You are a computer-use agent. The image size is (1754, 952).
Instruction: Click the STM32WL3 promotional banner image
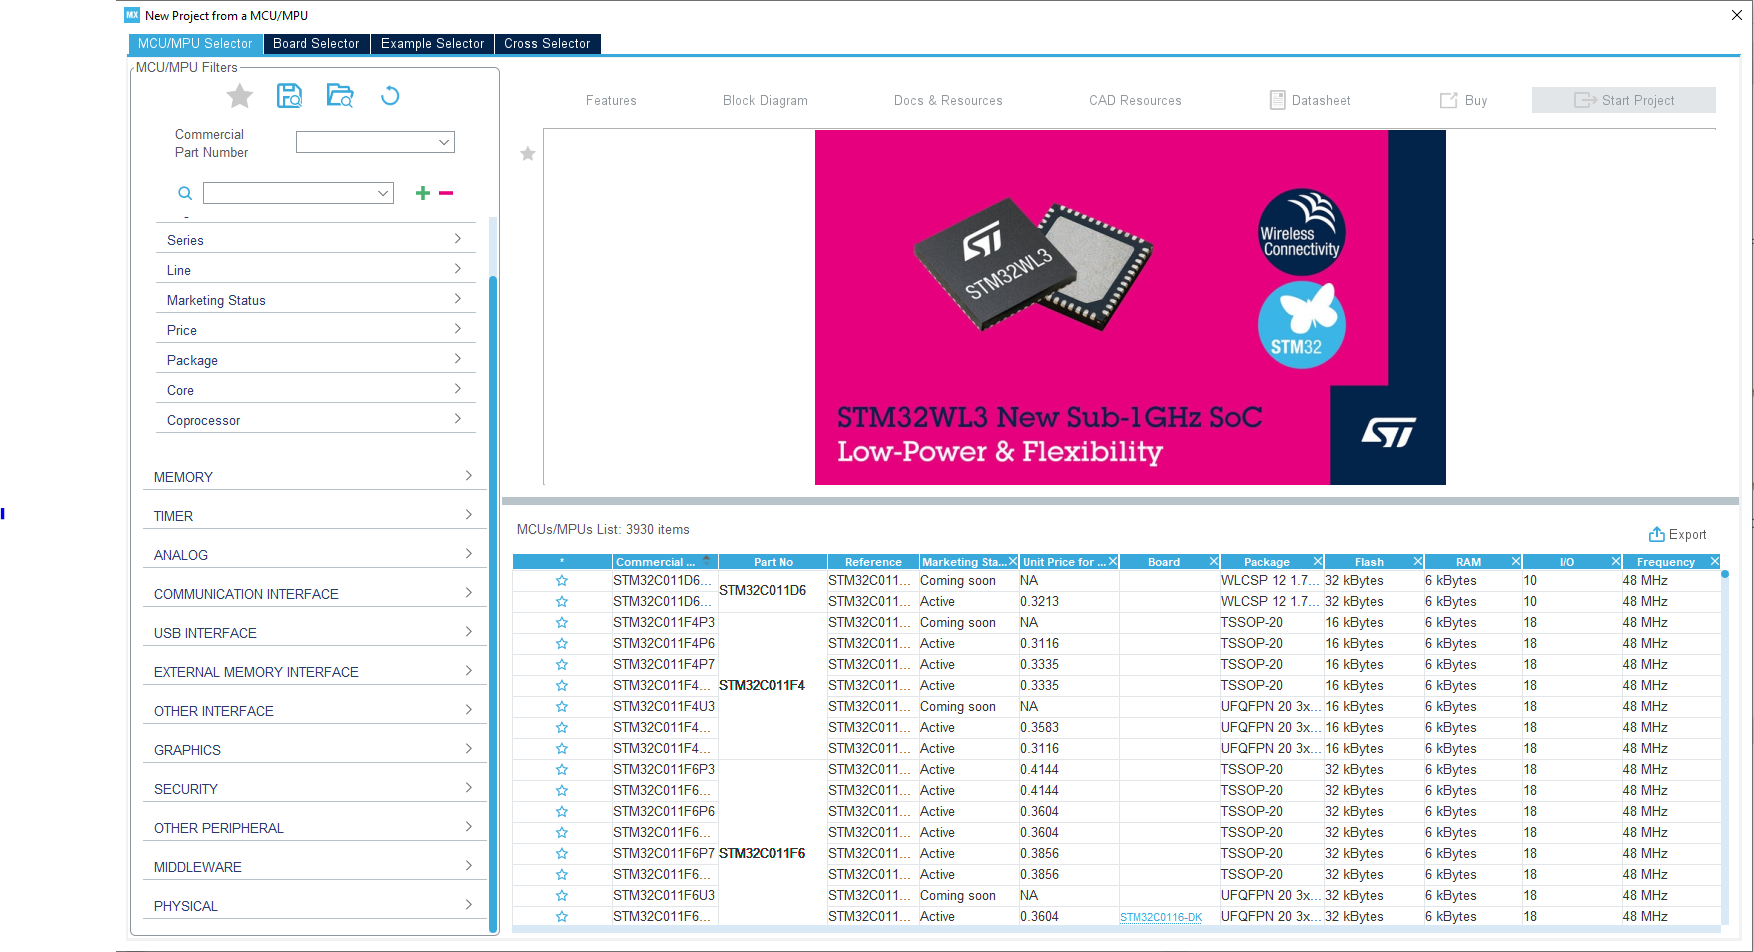(1130, 307)
